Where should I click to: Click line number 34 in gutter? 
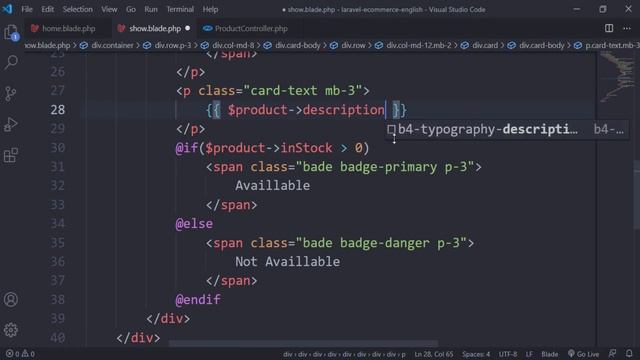pyautogui.click(x=58, y=224)
